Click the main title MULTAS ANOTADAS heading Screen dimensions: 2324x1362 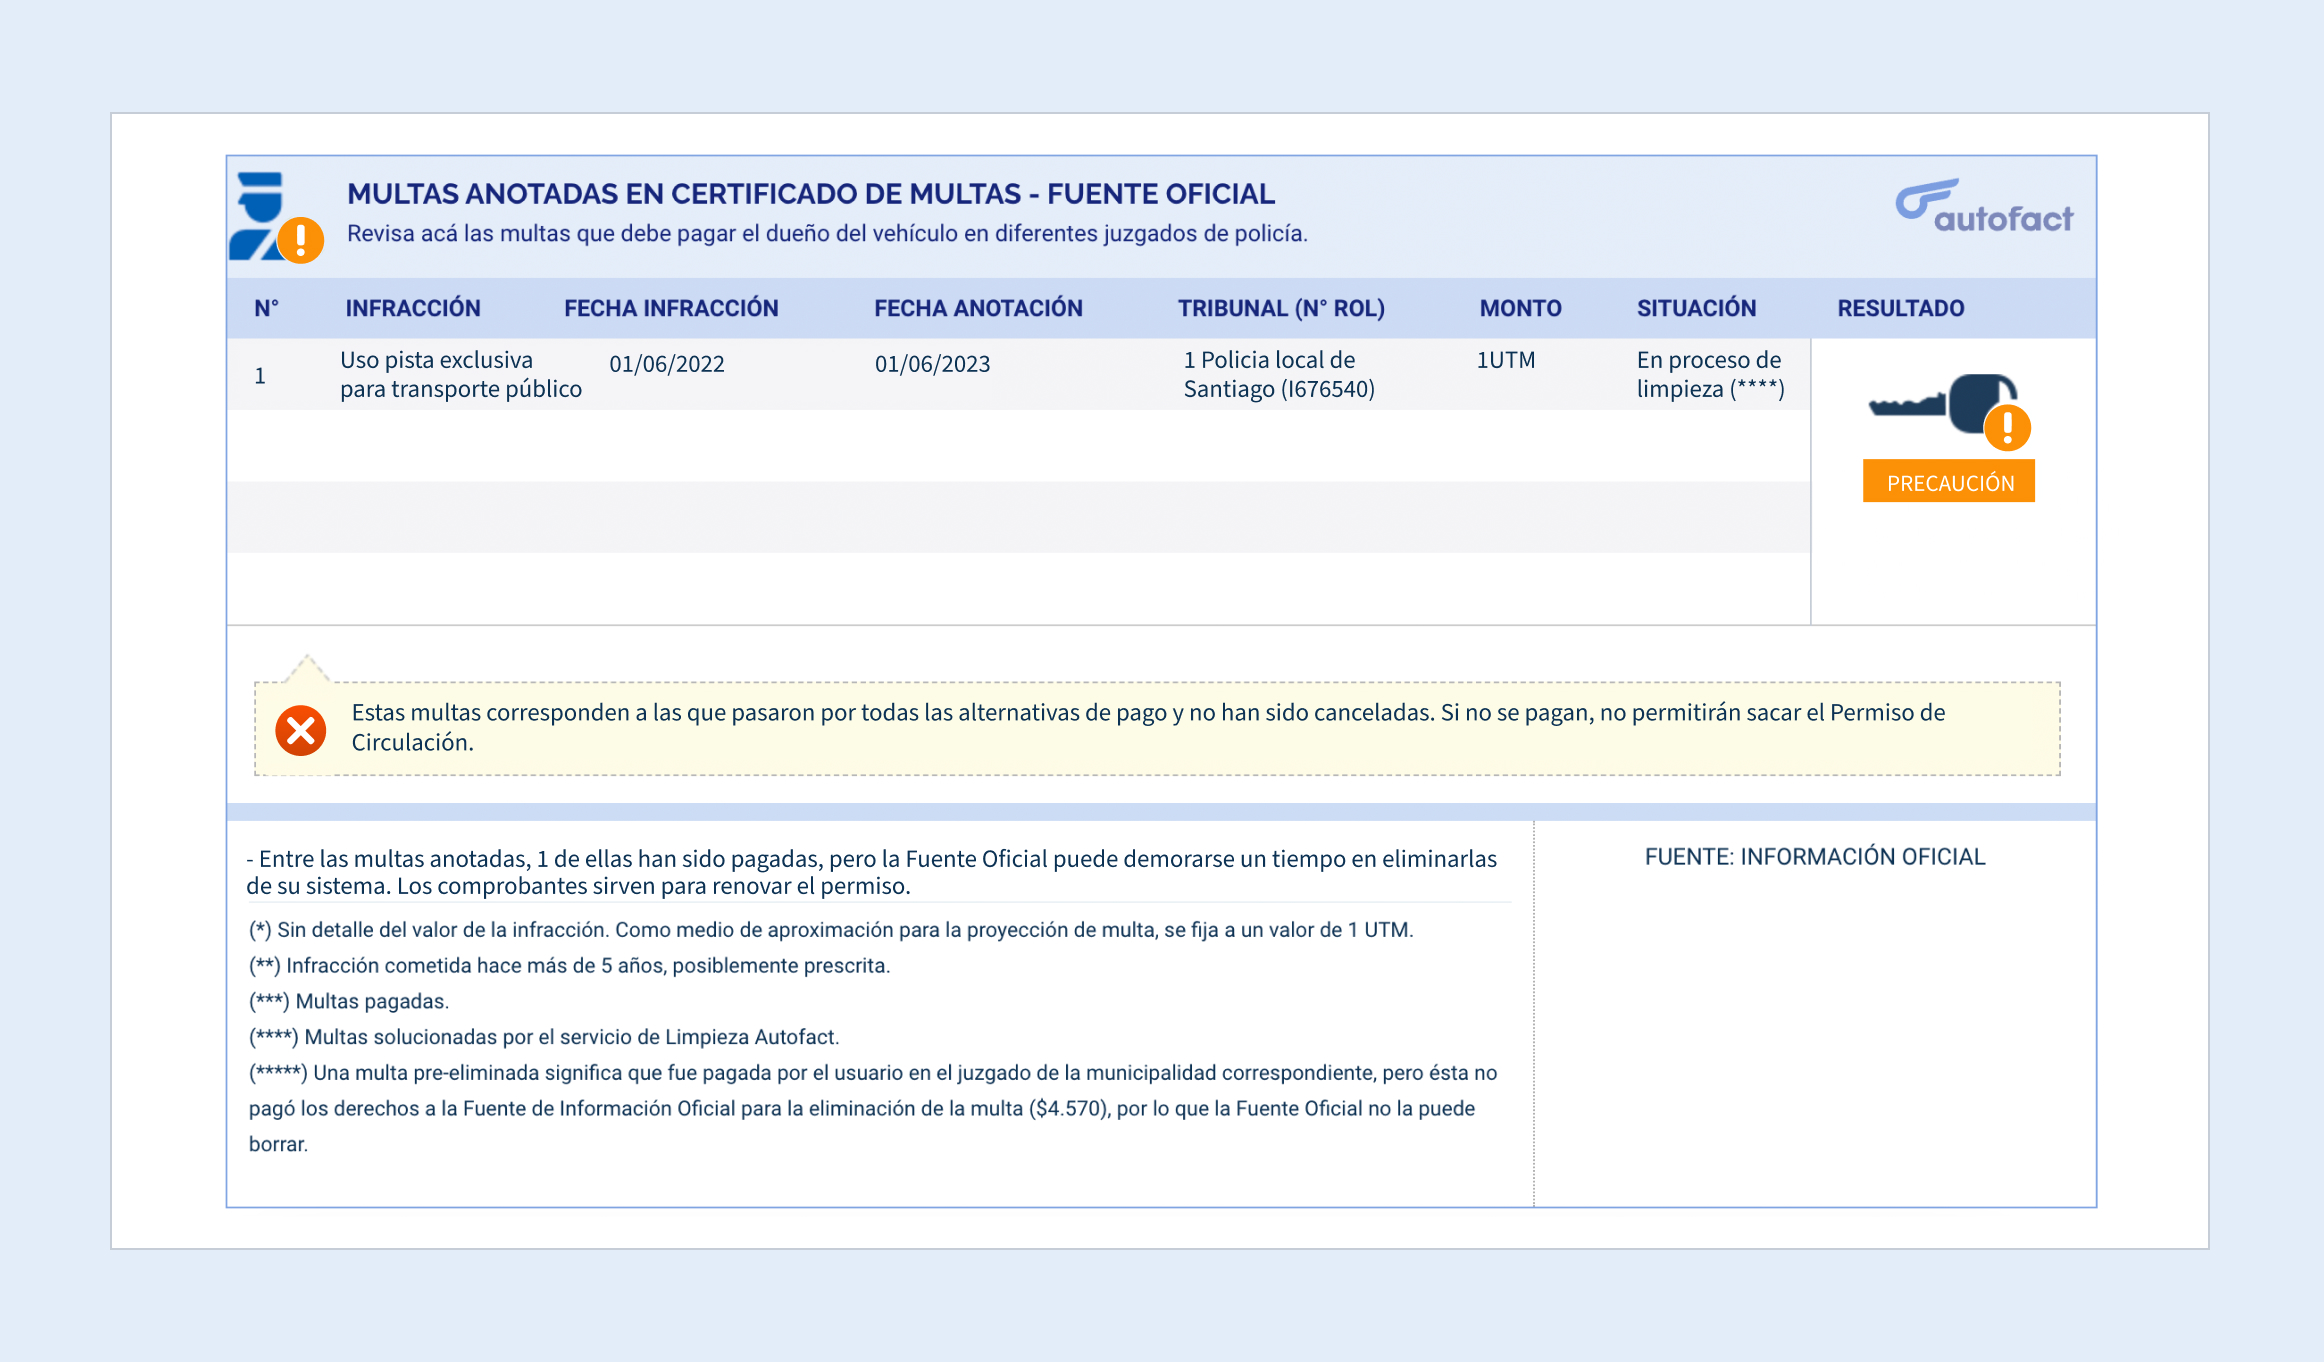pos(810,194)
